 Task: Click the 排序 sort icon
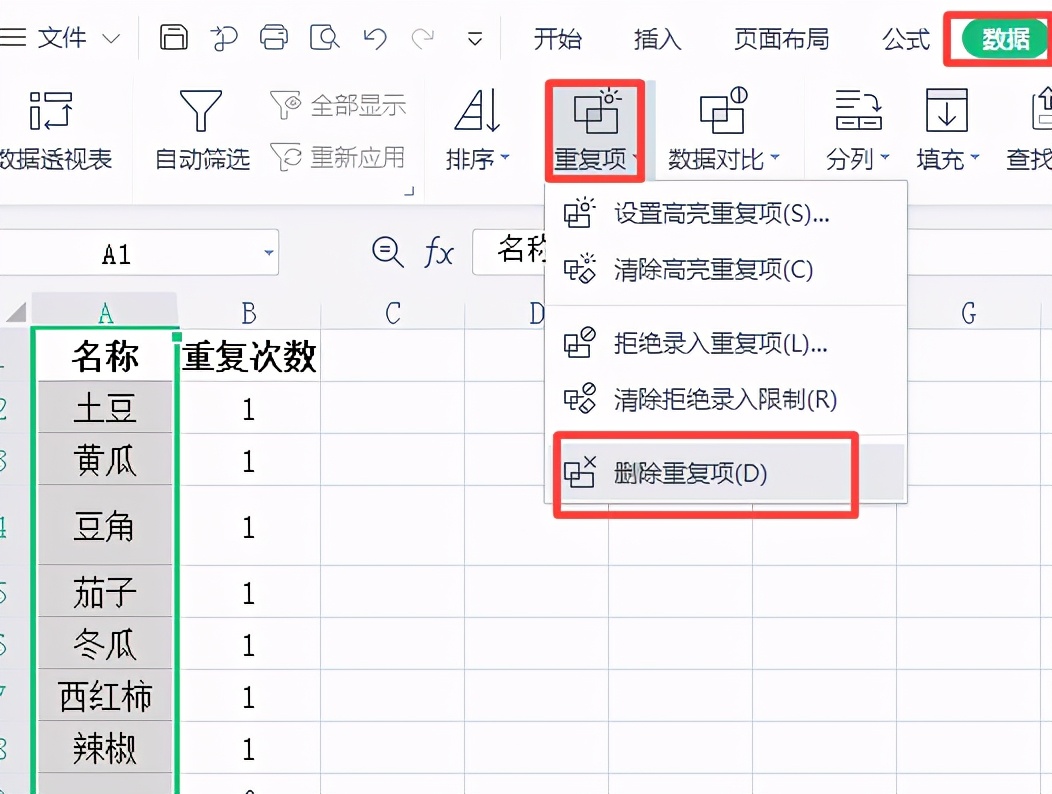tap(477, 110)
